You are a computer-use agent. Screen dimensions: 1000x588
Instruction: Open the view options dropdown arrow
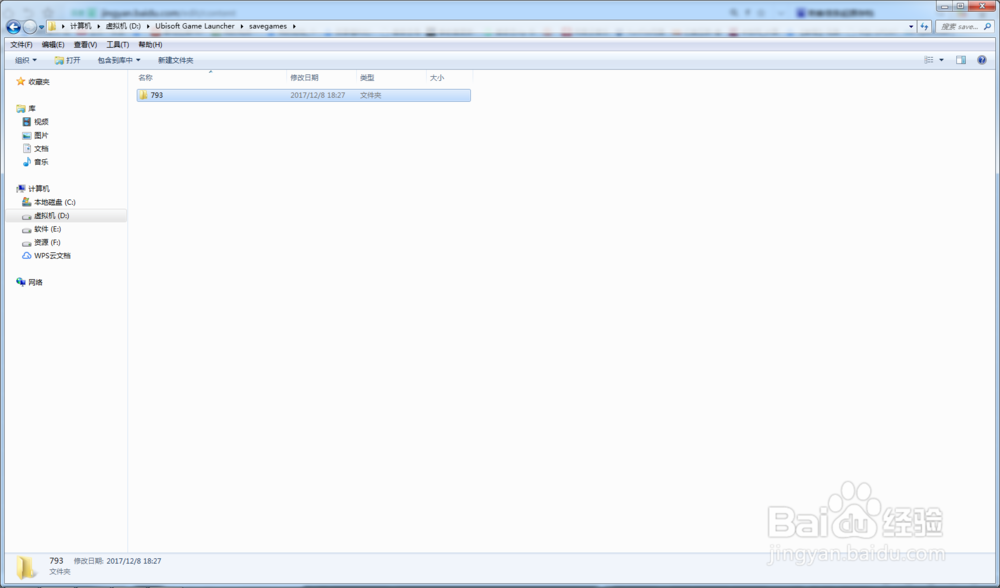tap(941, 60)
